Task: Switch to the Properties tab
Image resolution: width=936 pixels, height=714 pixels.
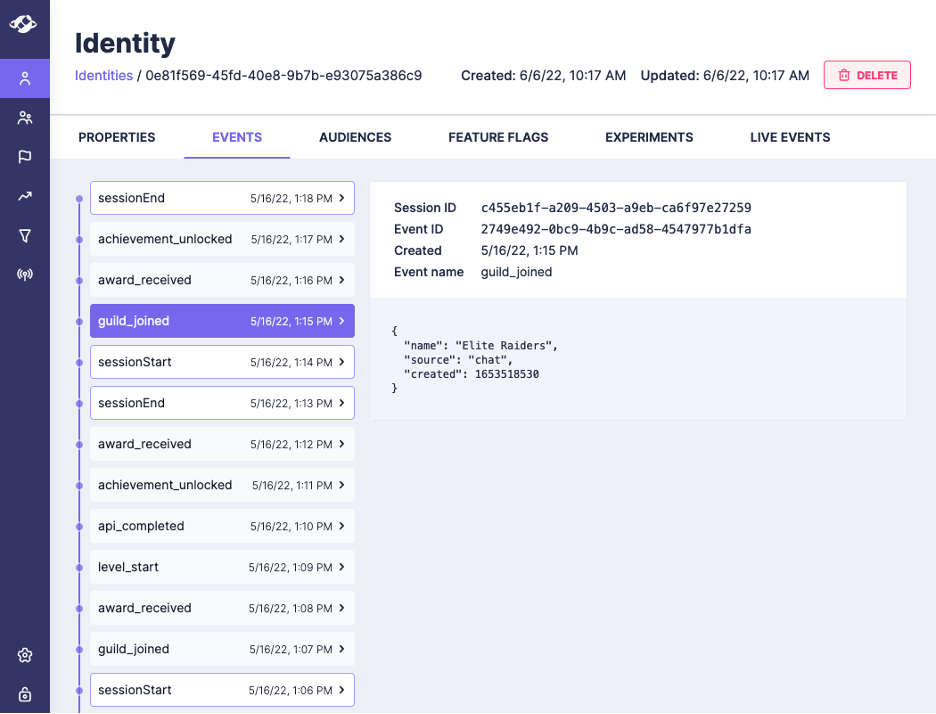Action: pos(117,137)
